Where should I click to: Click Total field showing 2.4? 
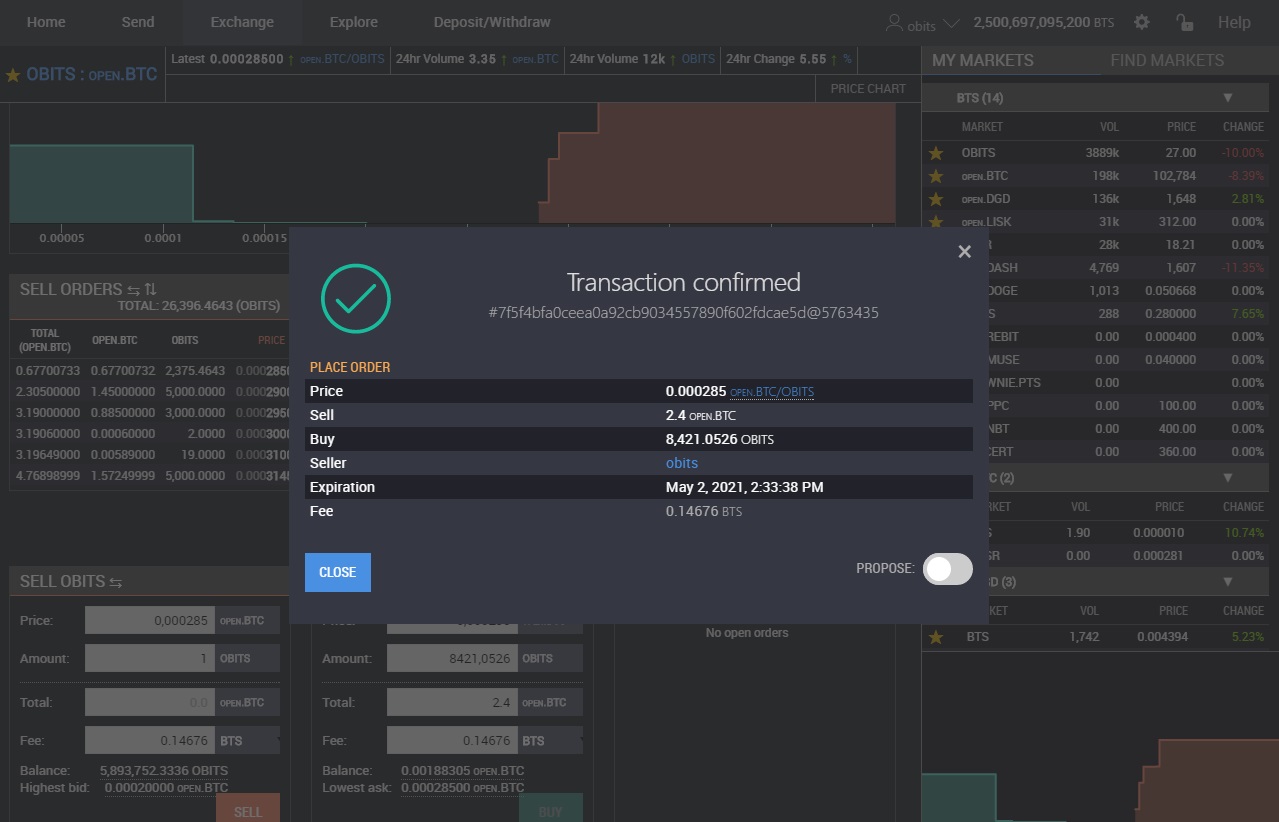click(x=451, y=703)
